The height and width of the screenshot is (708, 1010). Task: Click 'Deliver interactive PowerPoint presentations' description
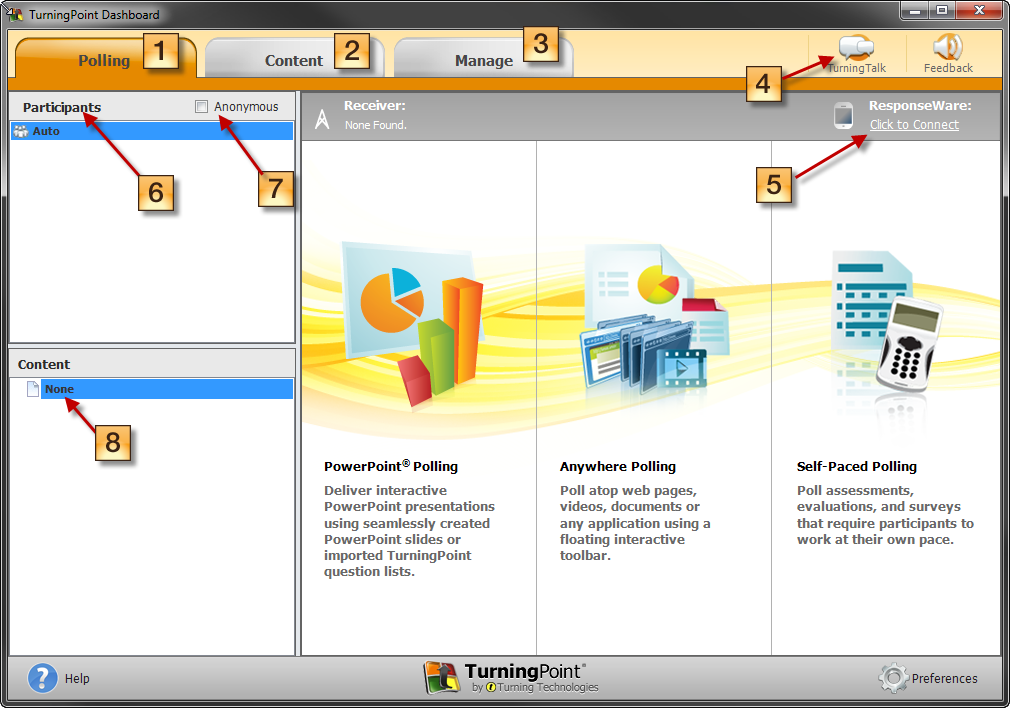point(409,531)
